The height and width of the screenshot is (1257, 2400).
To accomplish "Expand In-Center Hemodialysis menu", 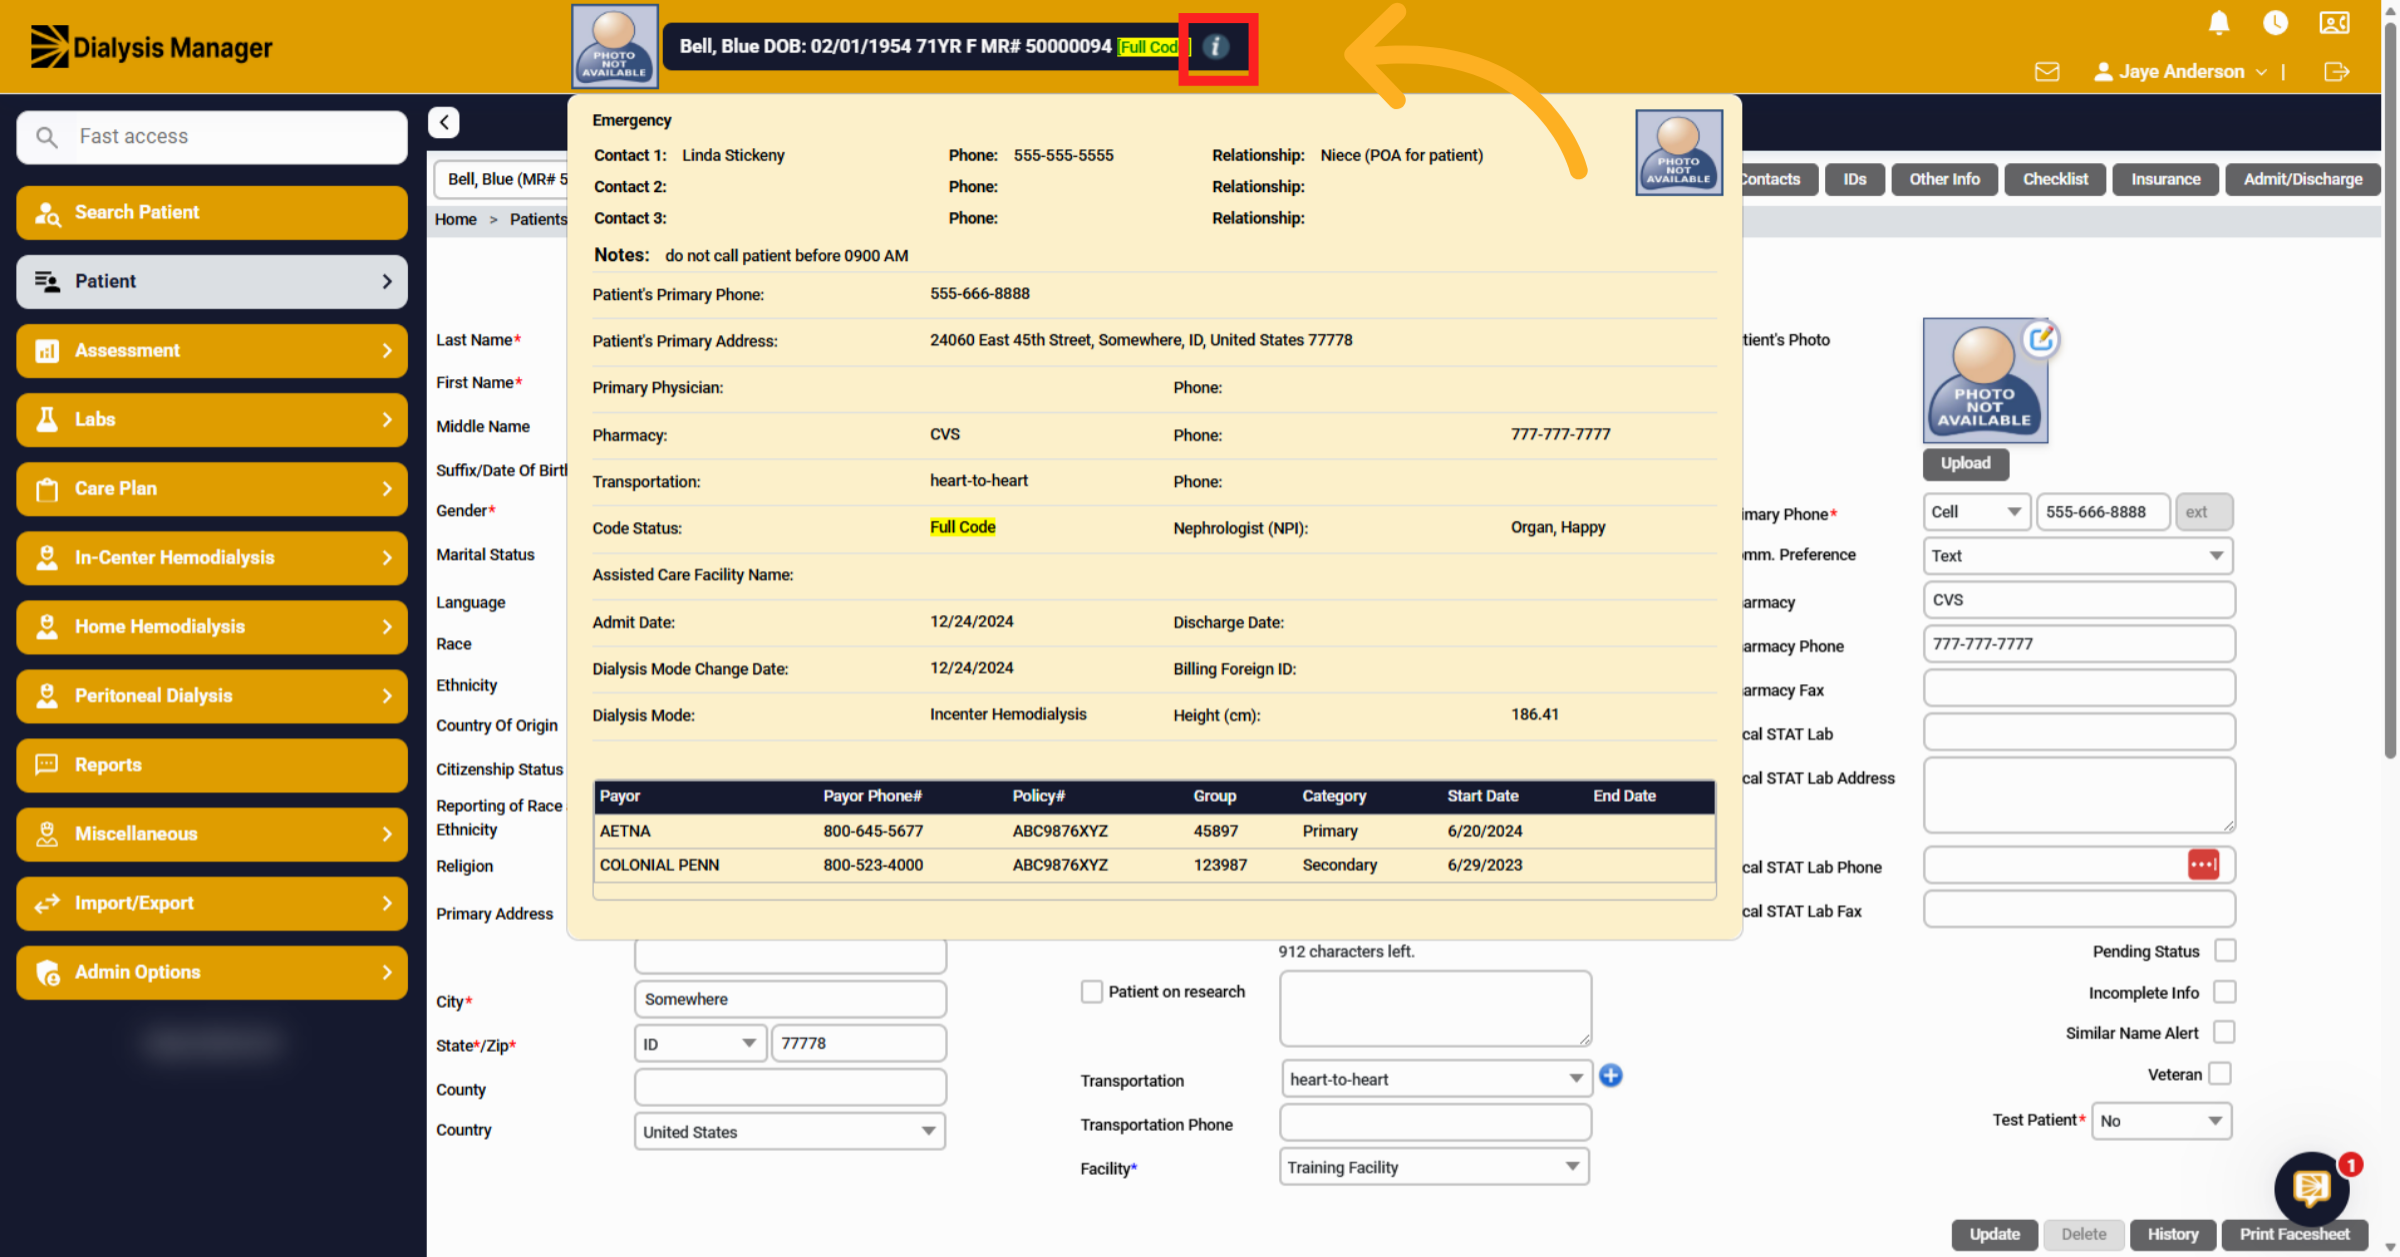I will coord(212,558).
